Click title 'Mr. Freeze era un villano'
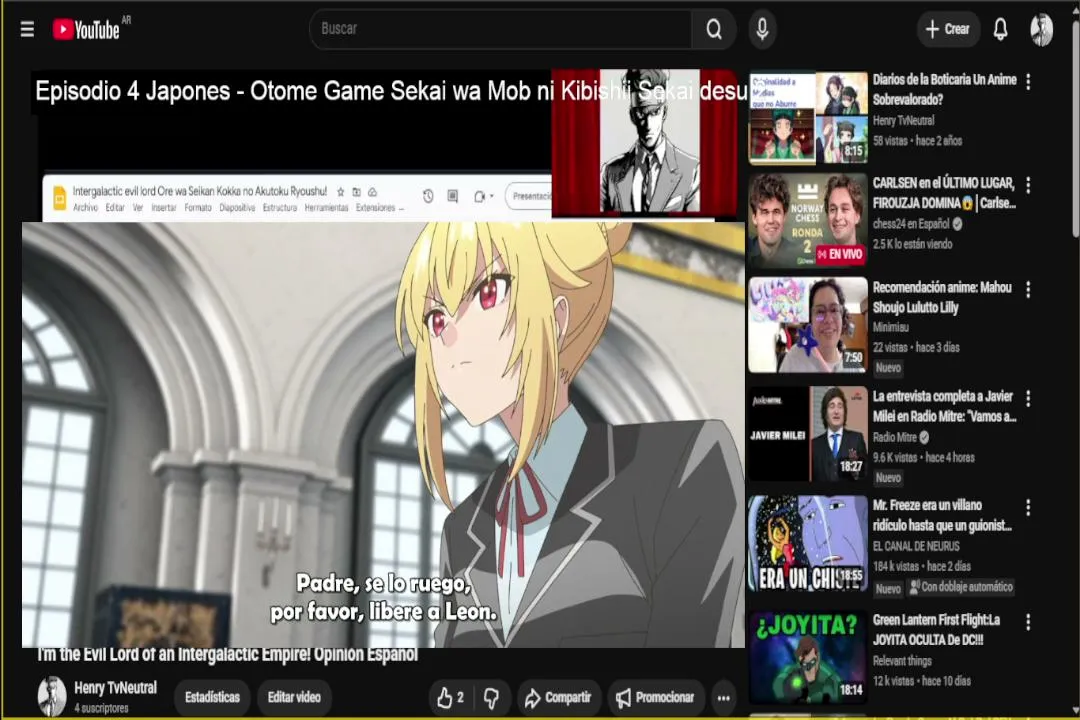Viewport: 1080px width, 720px height. tap(942, 515)
